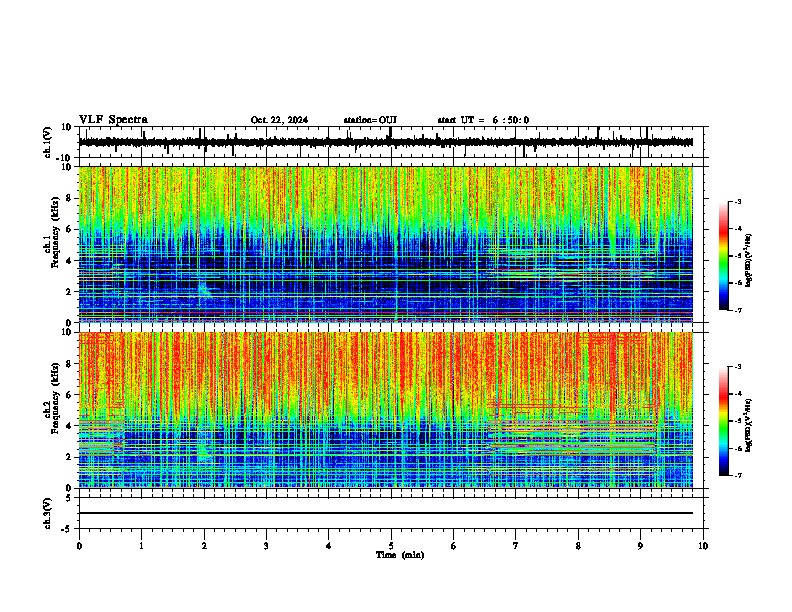Click the time axis tick label "3"
The width and height of the screenshot is (792, 612).
click(x=266, y=546)
